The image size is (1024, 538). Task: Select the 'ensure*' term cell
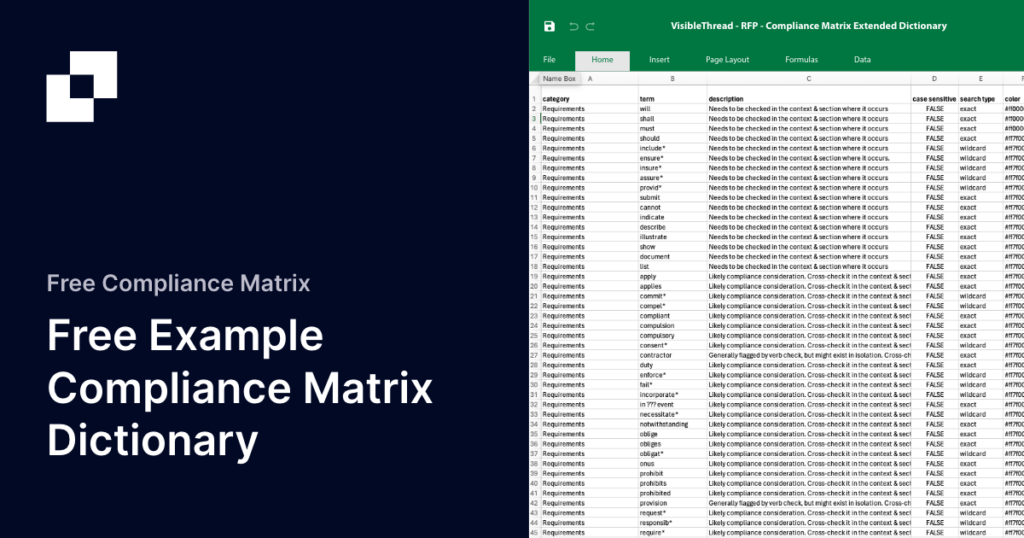(673, 158)
